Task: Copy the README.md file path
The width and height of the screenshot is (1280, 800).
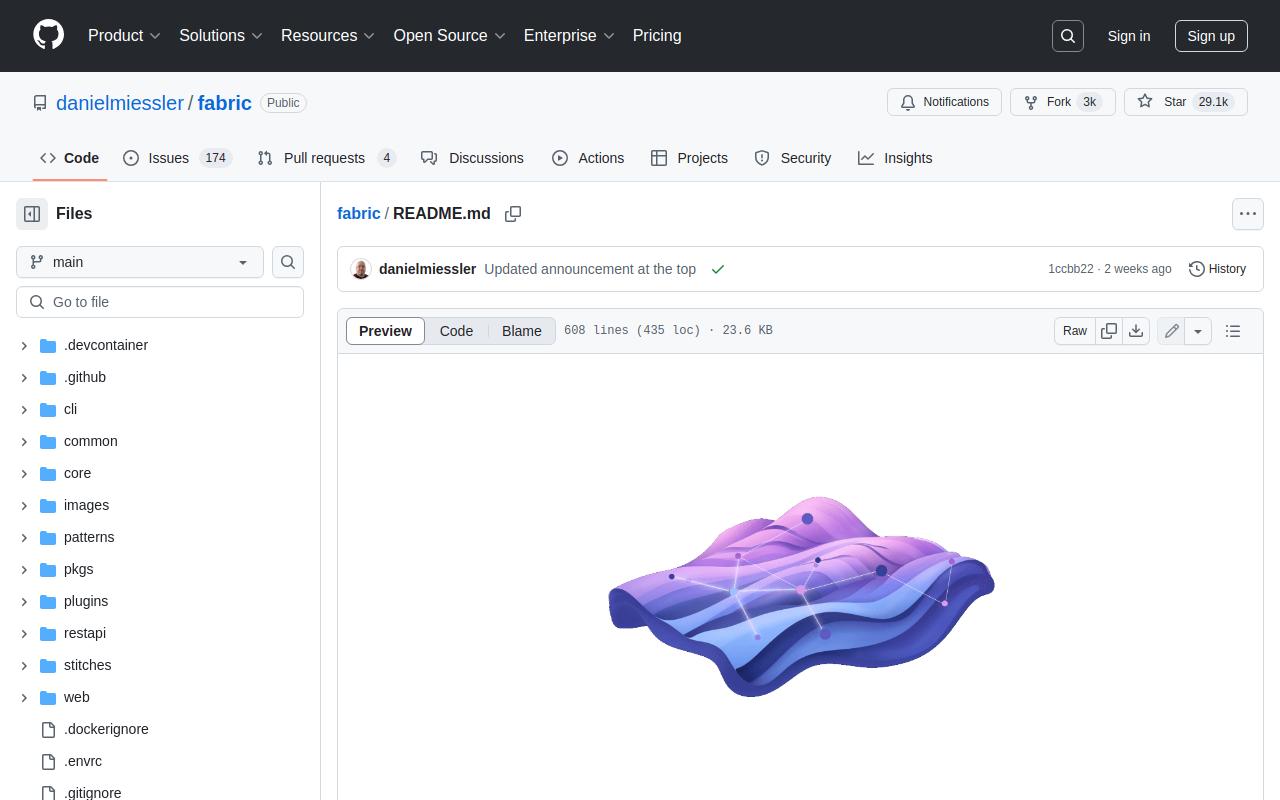Action: pyautogui.click(x=513, y=214)
